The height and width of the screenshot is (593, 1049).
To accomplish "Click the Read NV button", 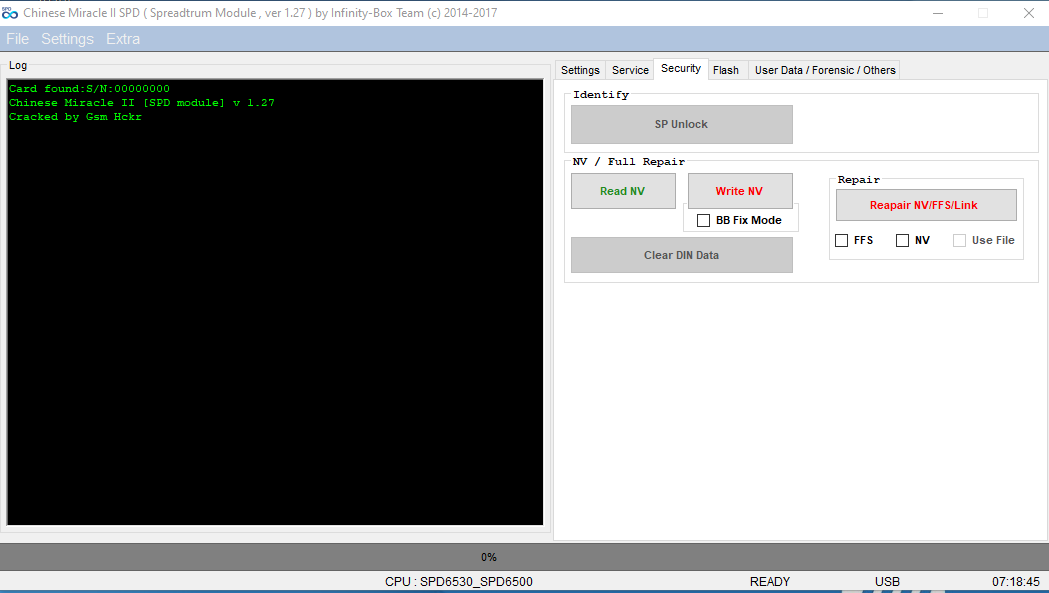I will pos(623,191).
